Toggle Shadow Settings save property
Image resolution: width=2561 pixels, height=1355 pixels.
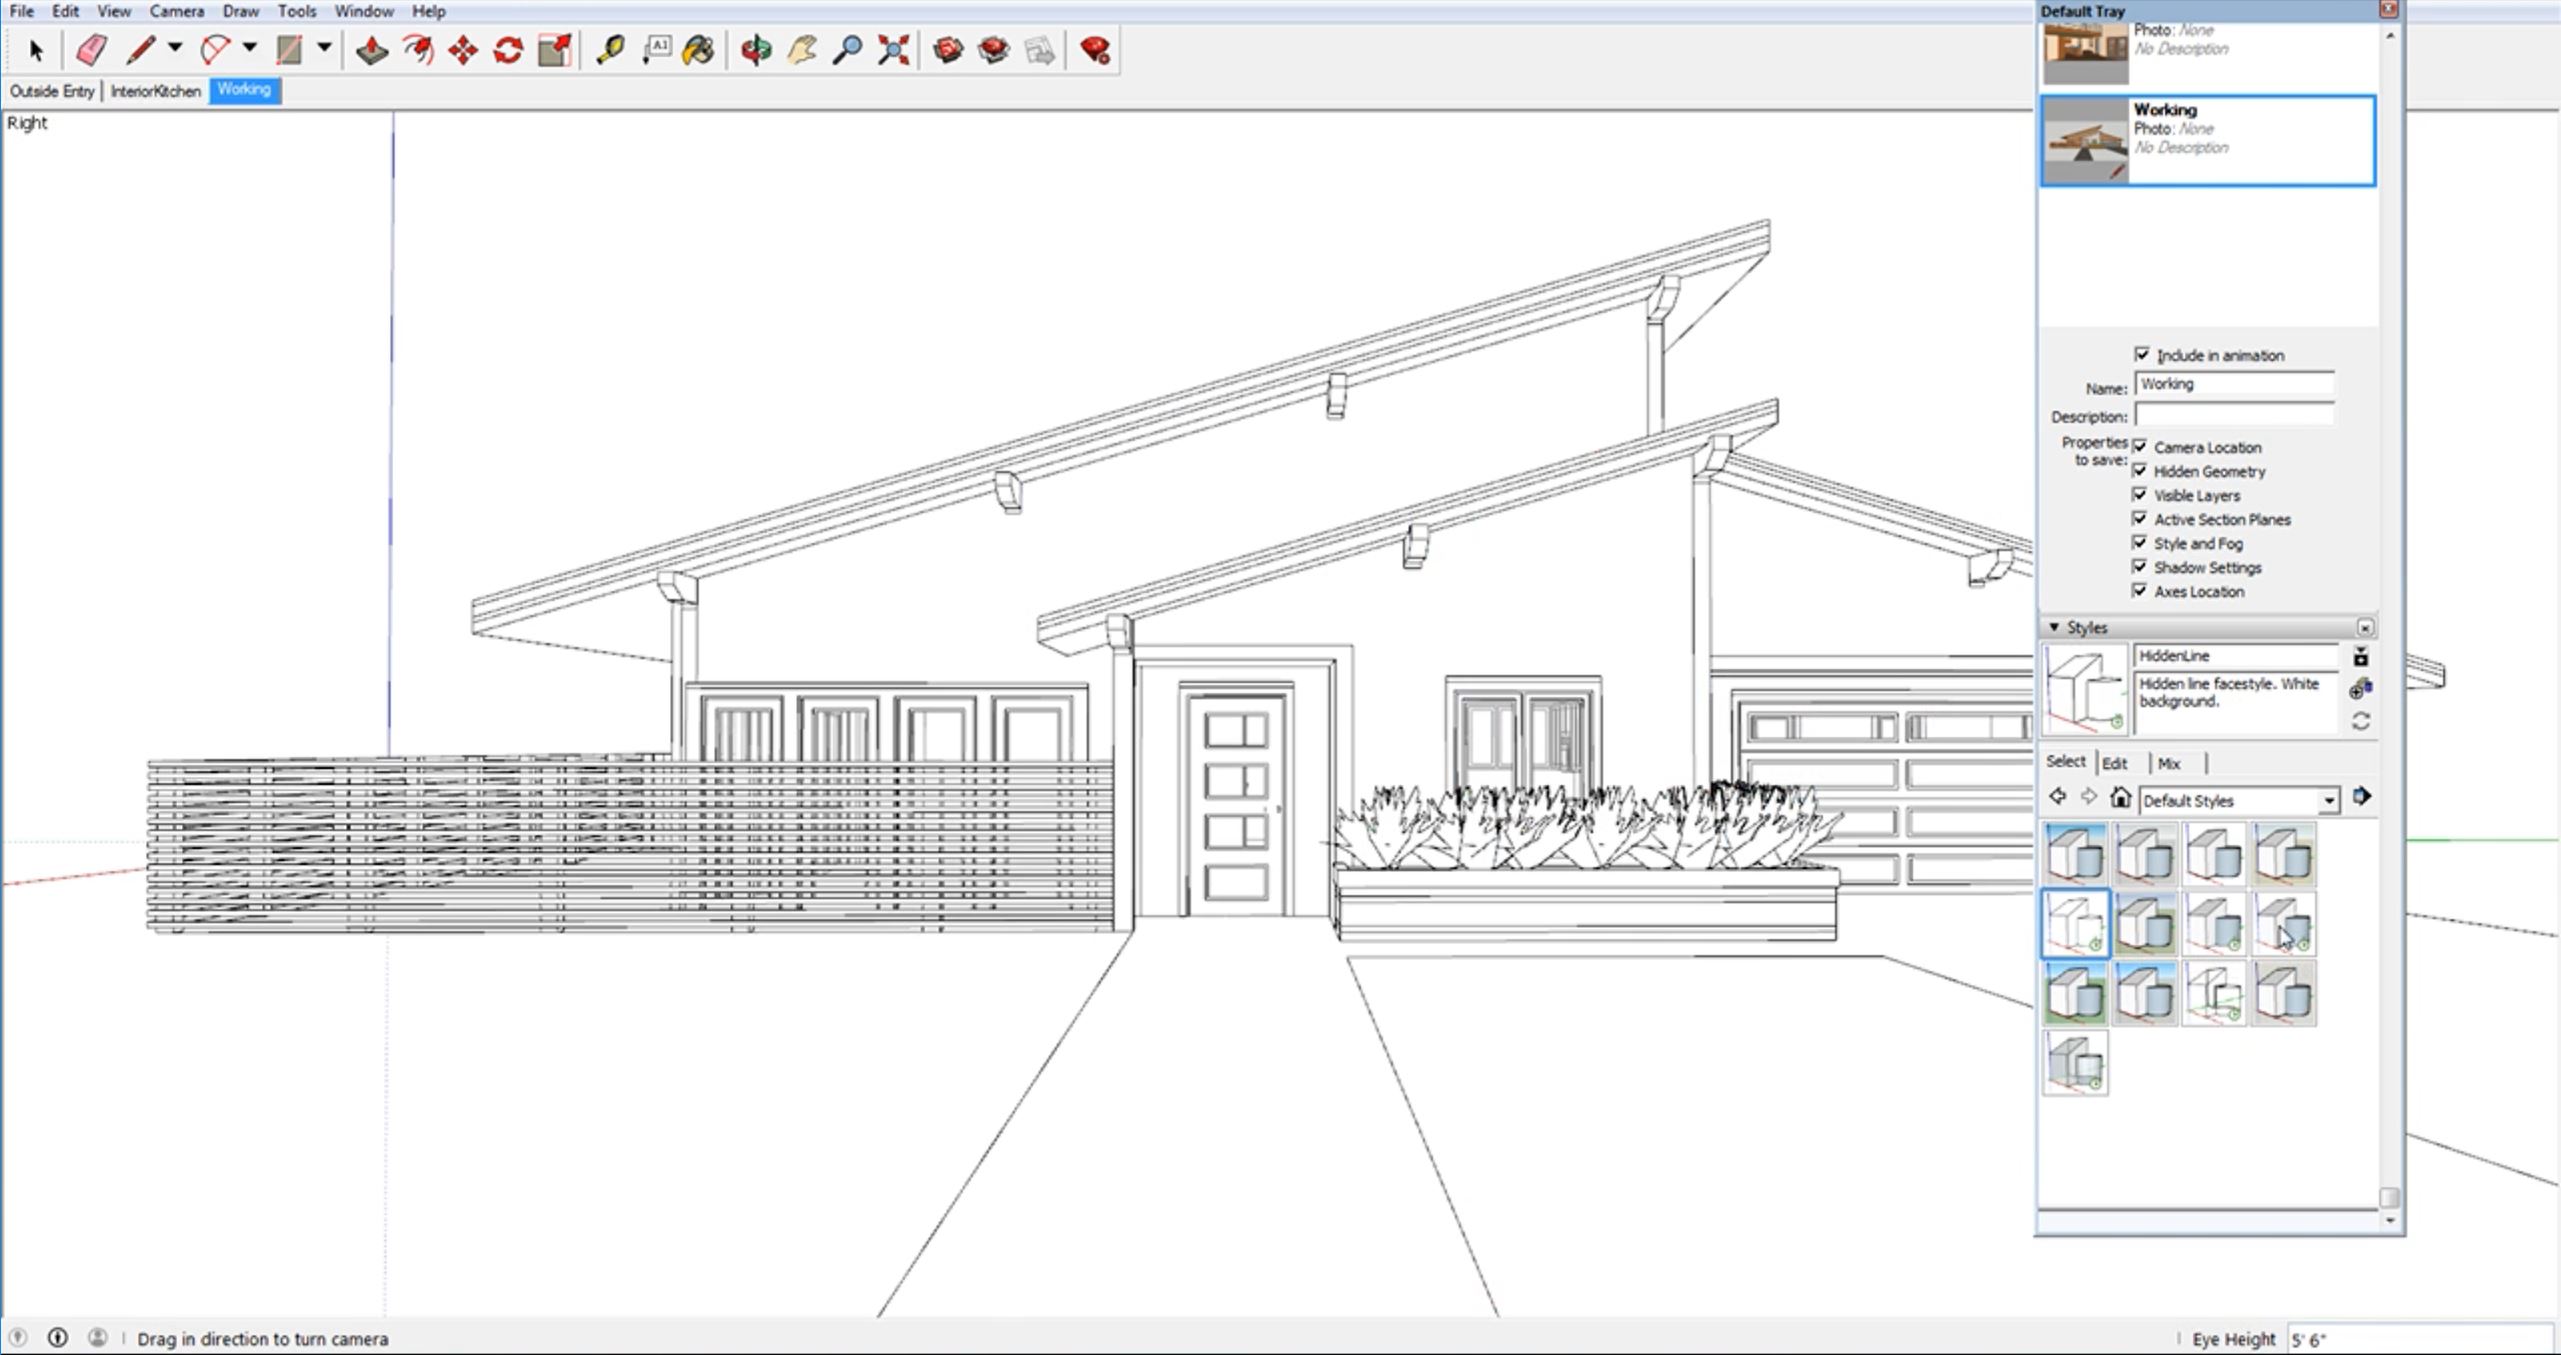2141,566
